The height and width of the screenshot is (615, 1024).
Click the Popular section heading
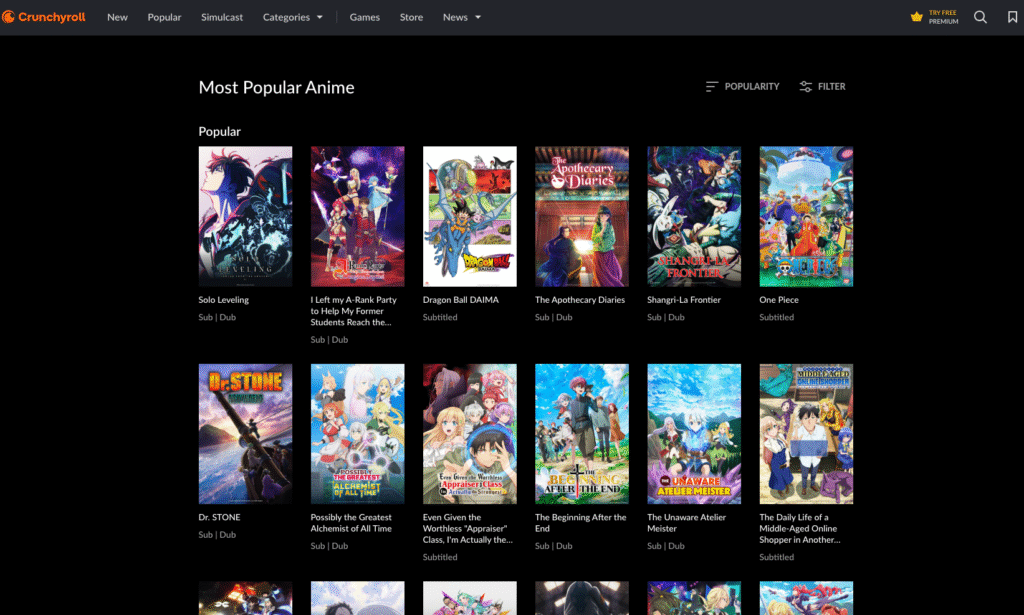219,131
